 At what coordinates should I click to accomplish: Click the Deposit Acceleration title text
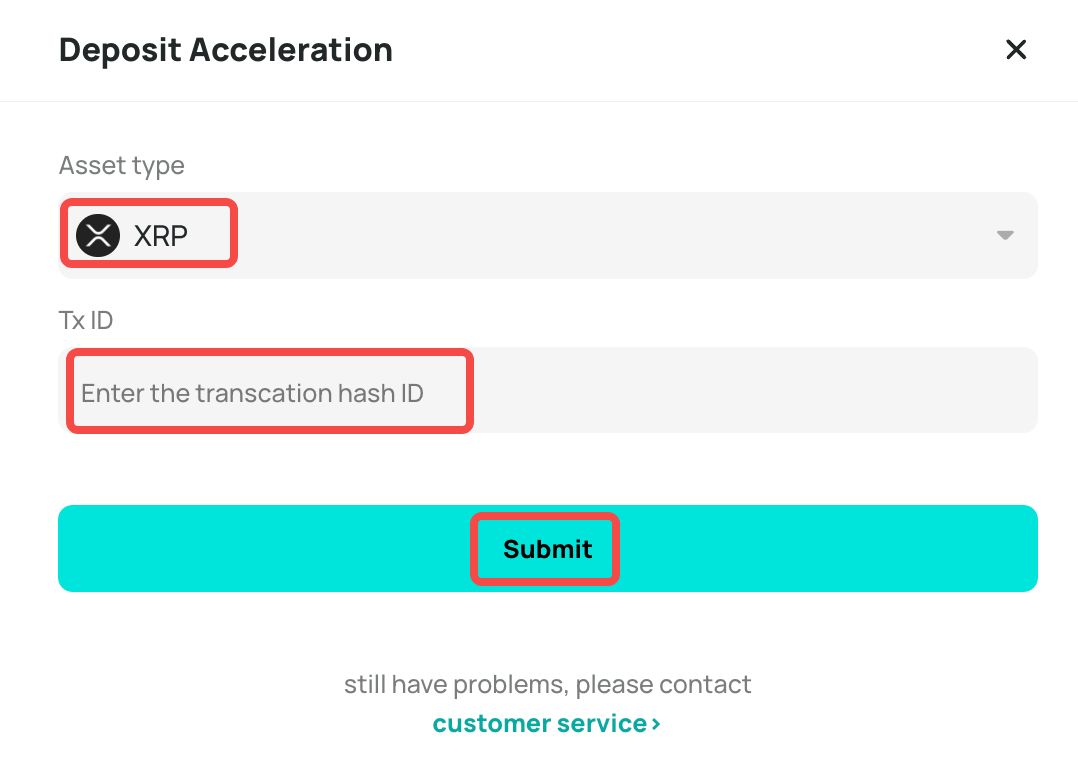pos(226,50)
